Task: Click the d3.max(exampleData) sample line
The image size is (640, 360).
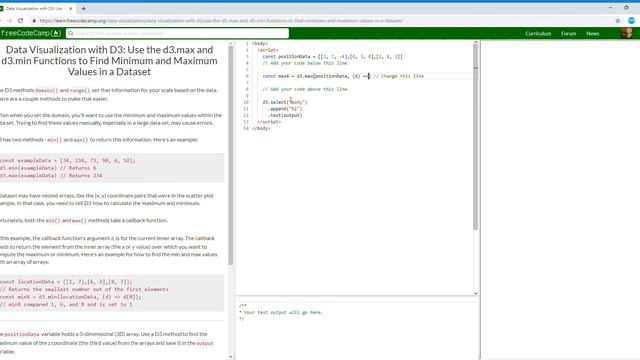Action: [x=51, y=176]
